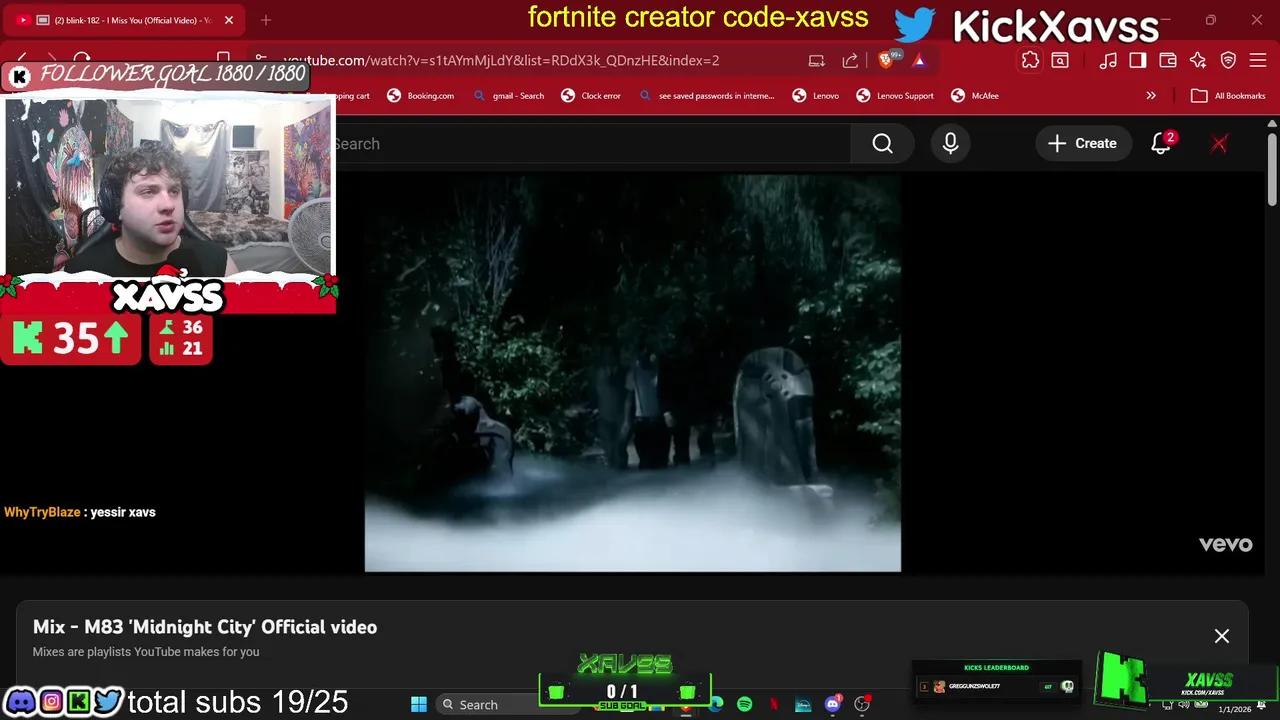The image size is (1280, 720).
Task: Open OBS Studio from the taskbar
Action: (862, 705)
